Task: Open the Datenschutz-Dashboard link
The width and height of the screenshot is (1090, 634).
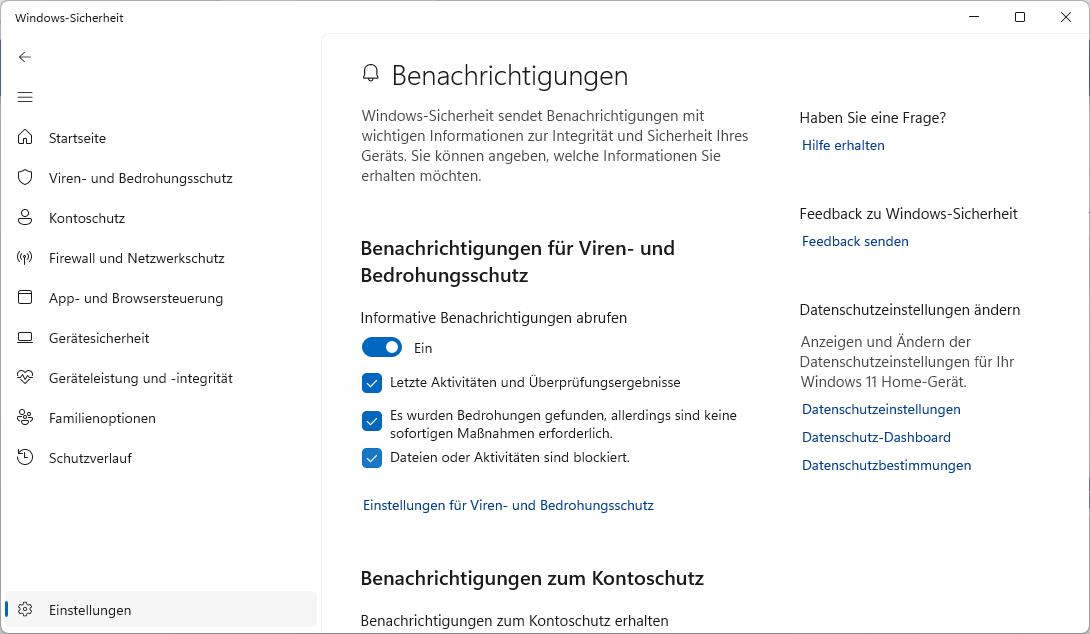Action: (x=876, y=437)
